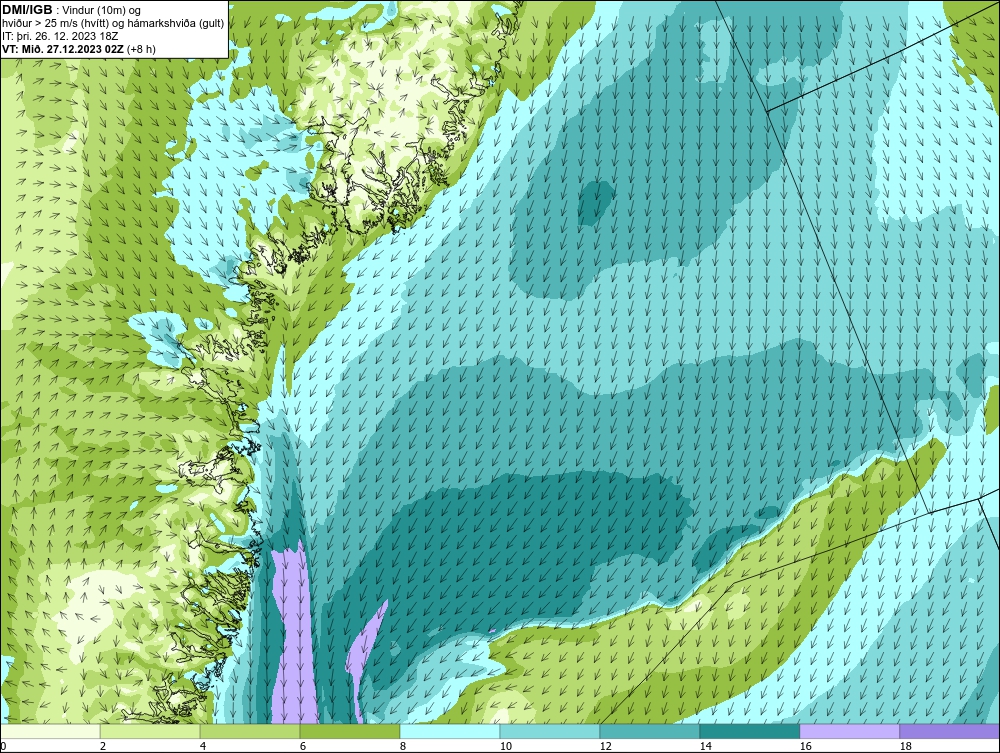1000x753 pixels.
Task: Click the legend scale label 12
Action: (x=605, y=746)
